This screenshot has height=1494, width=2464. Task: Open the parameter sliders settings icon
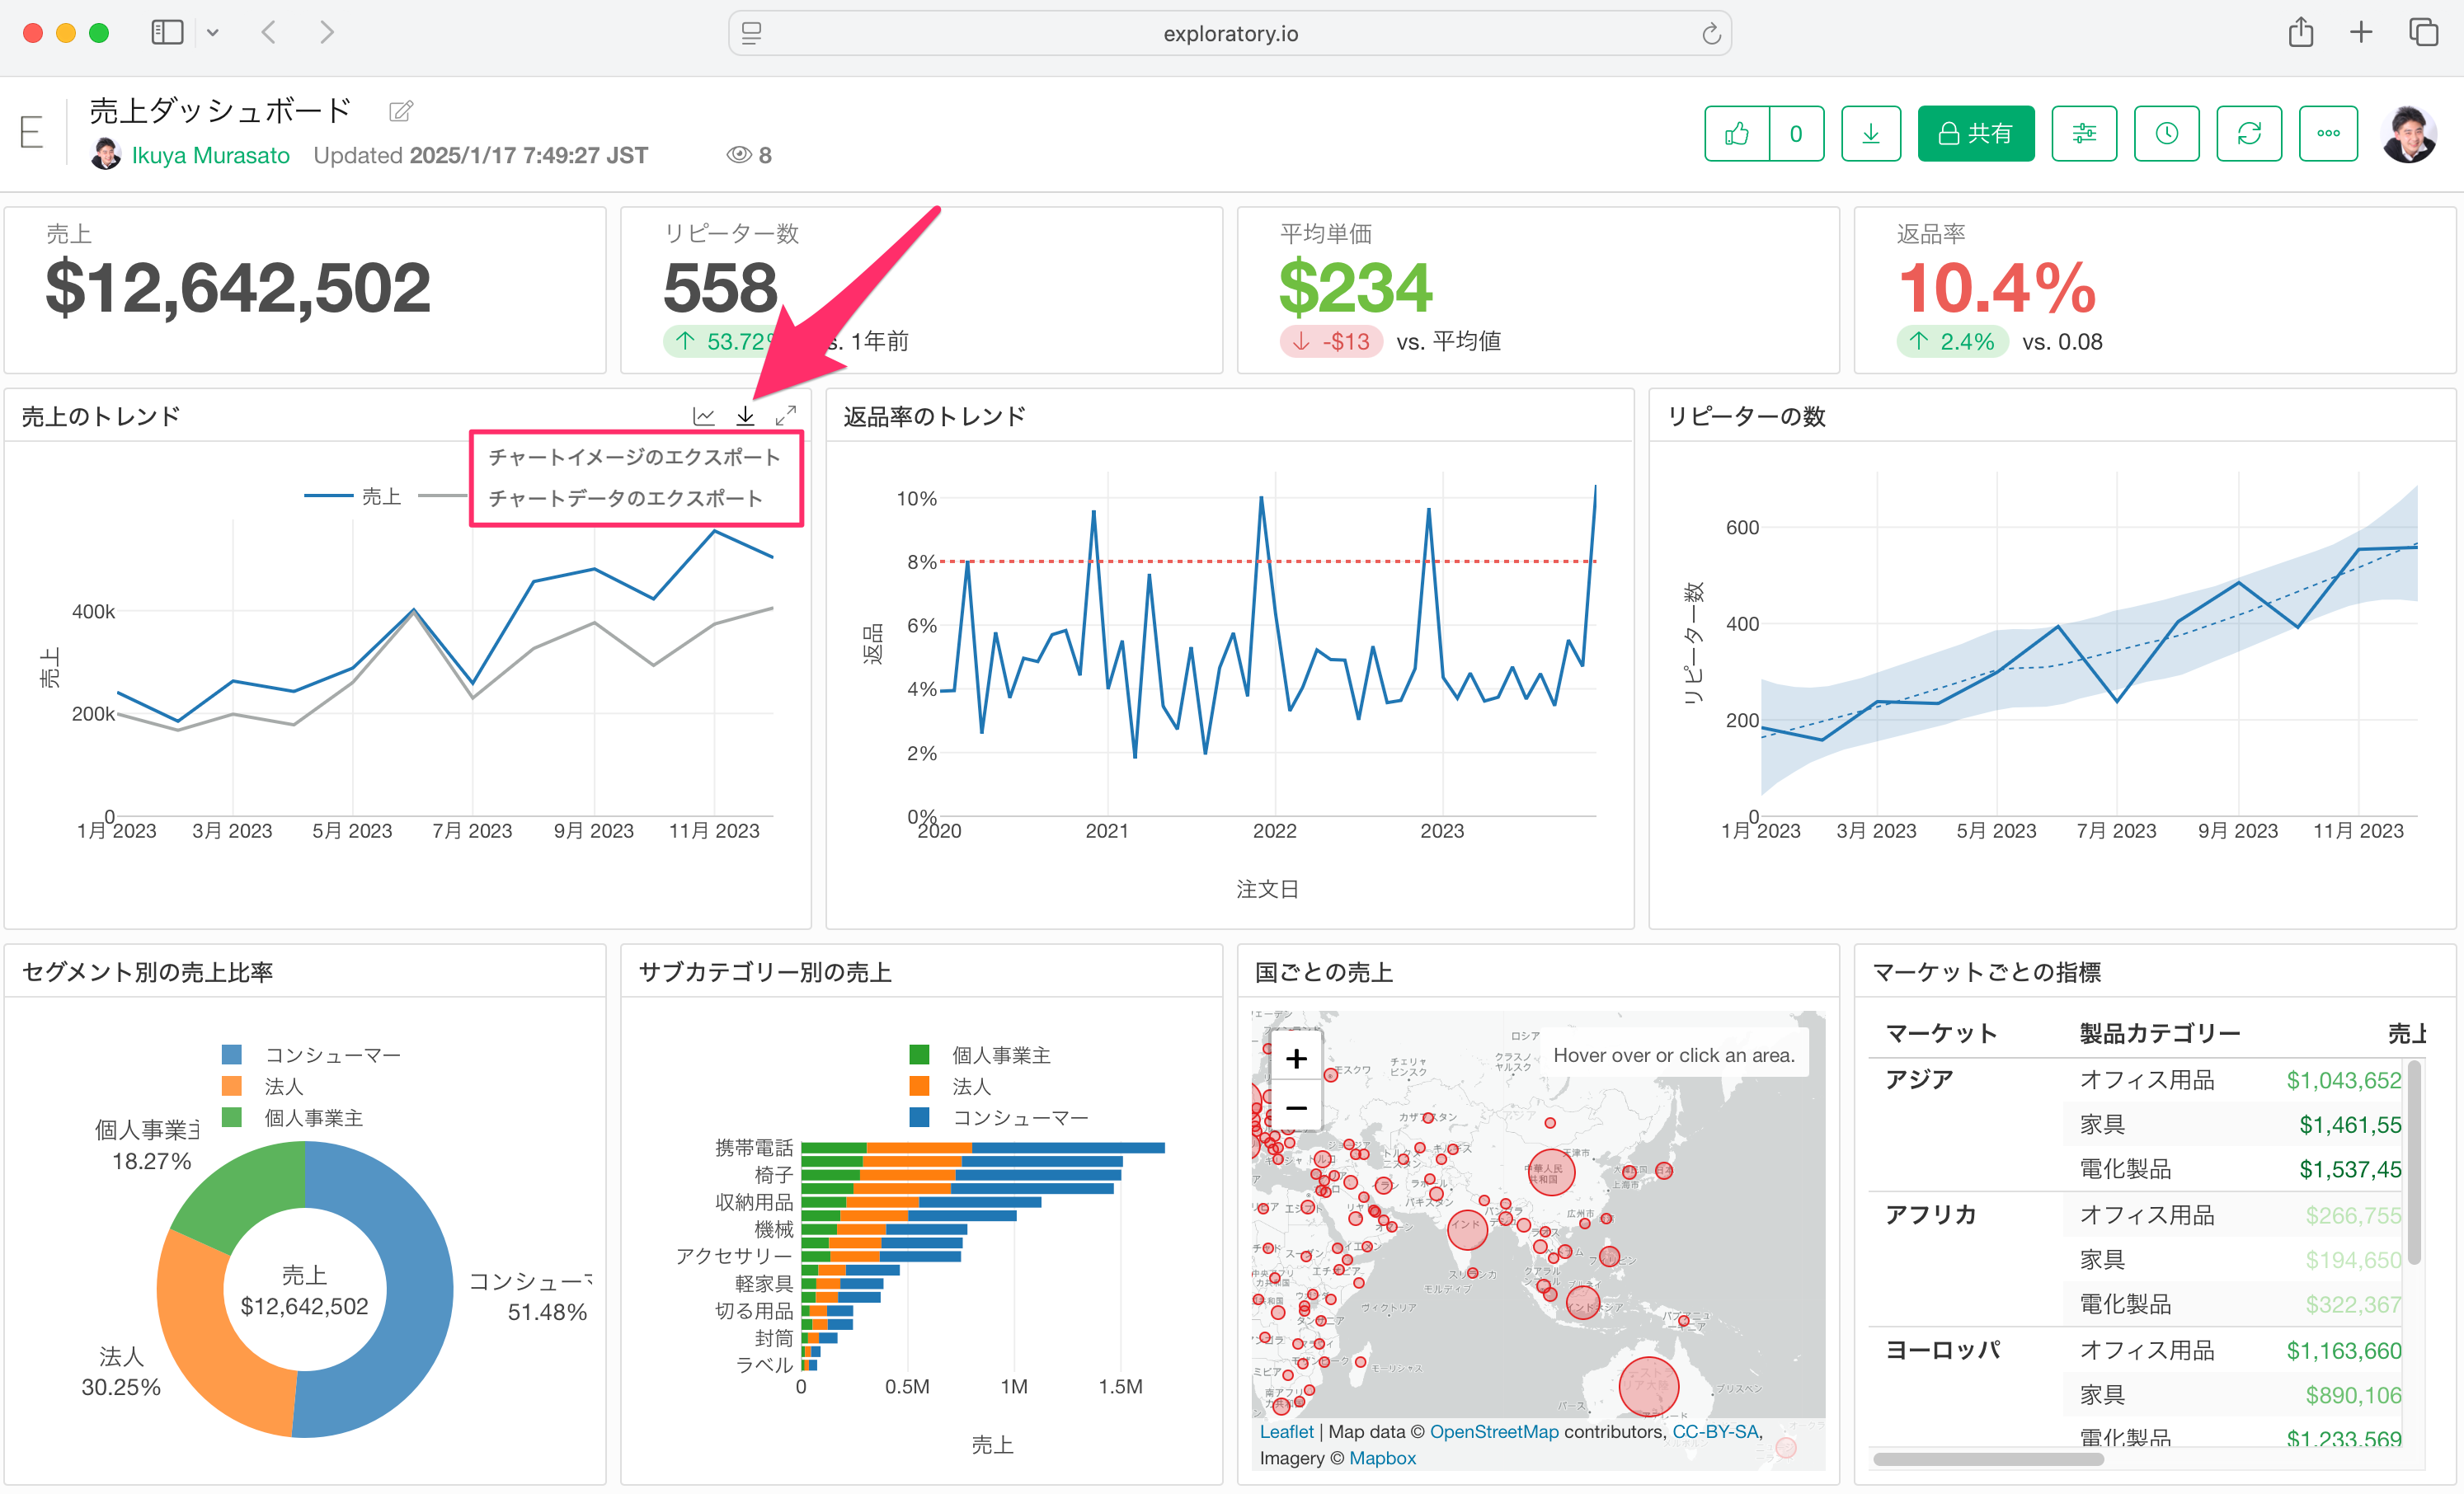[x=2084, y=134]
